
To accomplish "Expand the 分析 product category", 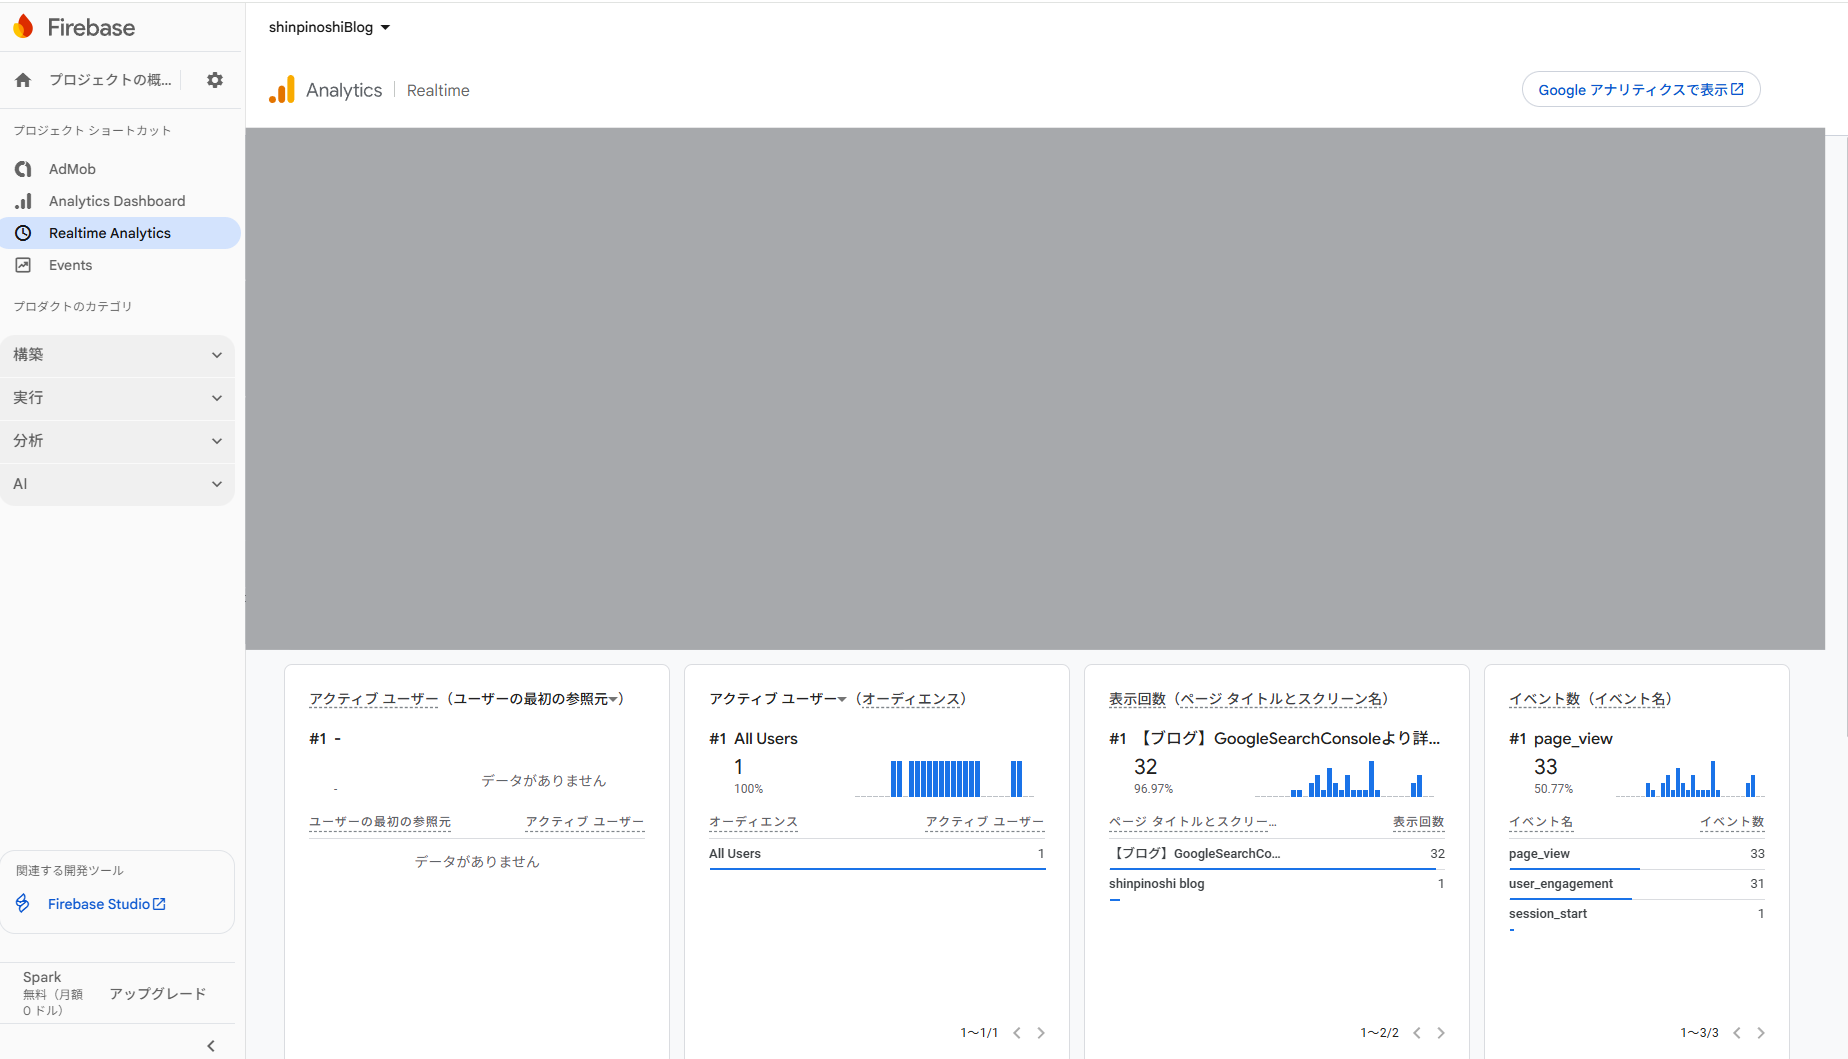I will pos(118,441).
